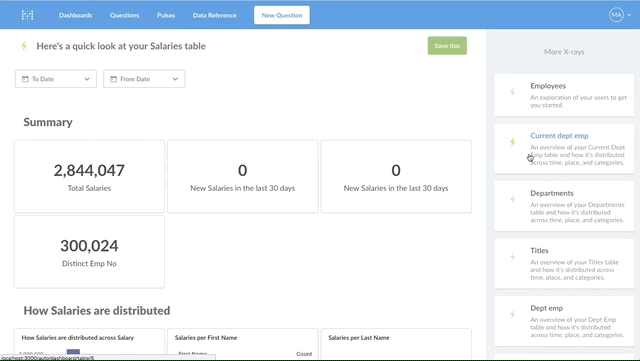Click the calendar icon in From Date filter

tap(113, 79)
